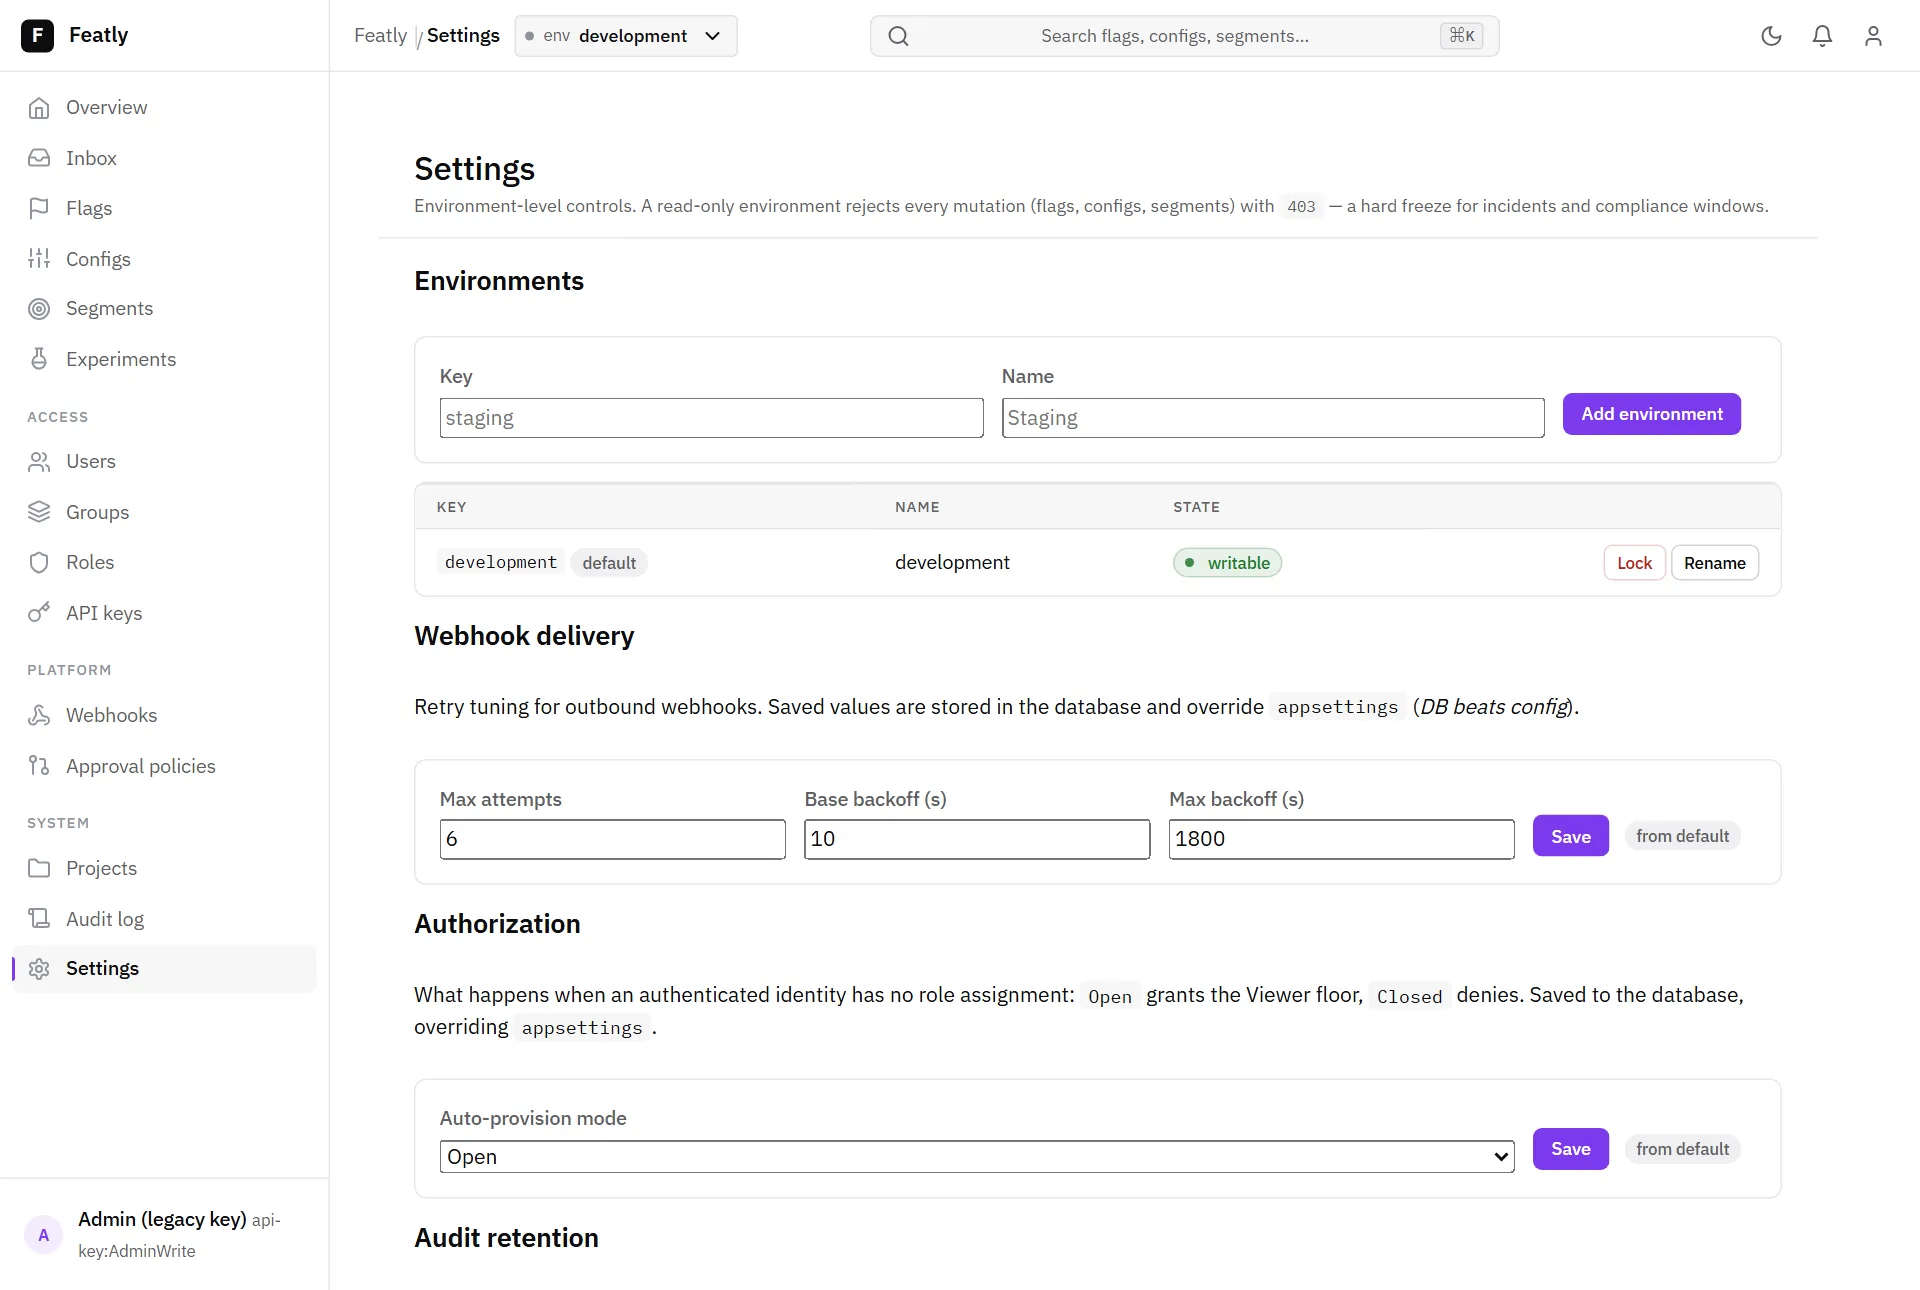Click Add environment button
The height and width of the screenshot is (1290, 1920).
coord(1651,414)
